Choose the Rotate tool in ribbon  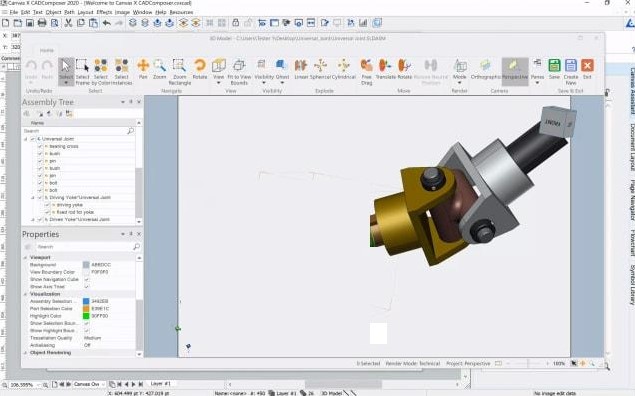click(x=200, y=69)
